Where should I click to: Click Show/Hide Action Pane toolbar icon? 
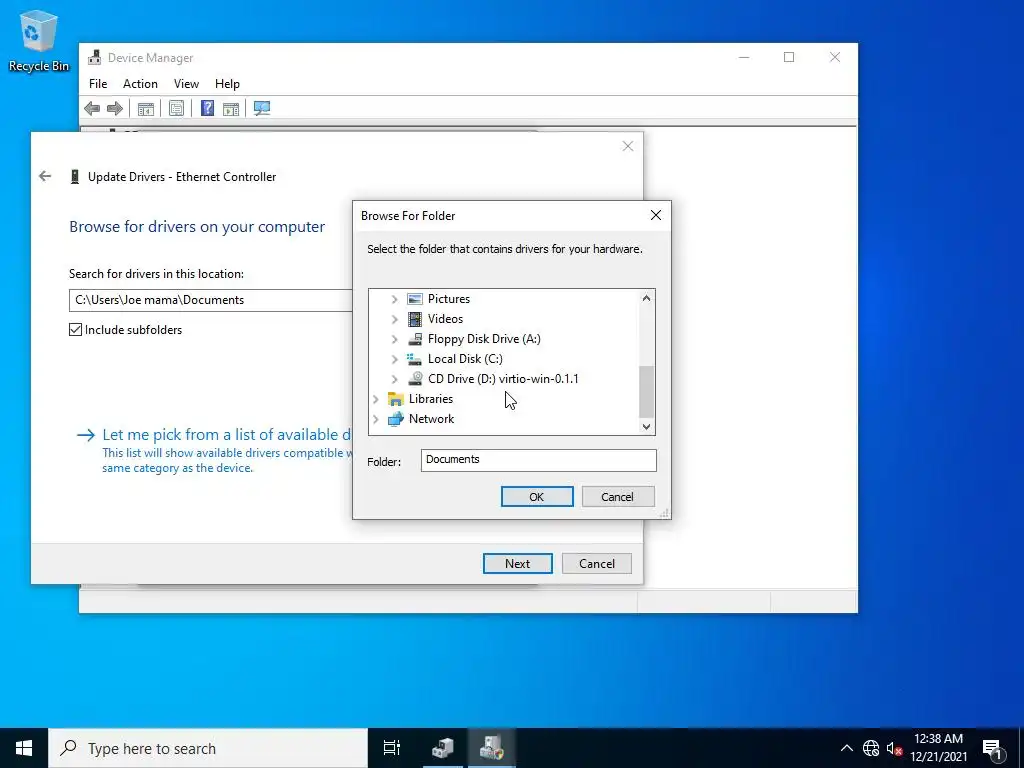[231, 108]
